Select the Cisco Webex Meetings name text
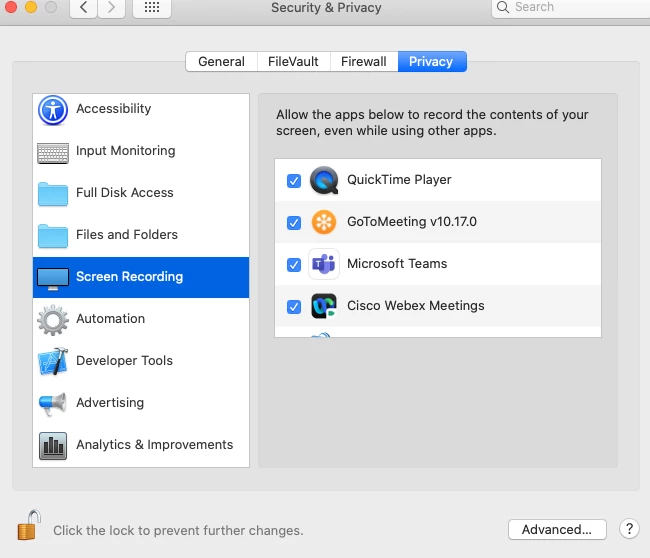Screen dimensions: 650x558 point(415,306)
